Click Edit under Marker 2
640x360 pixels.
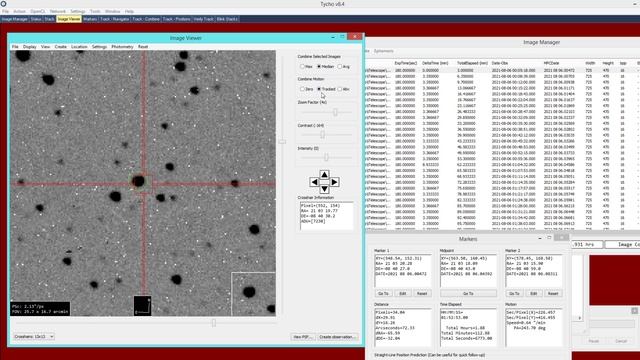pos(533,293)
